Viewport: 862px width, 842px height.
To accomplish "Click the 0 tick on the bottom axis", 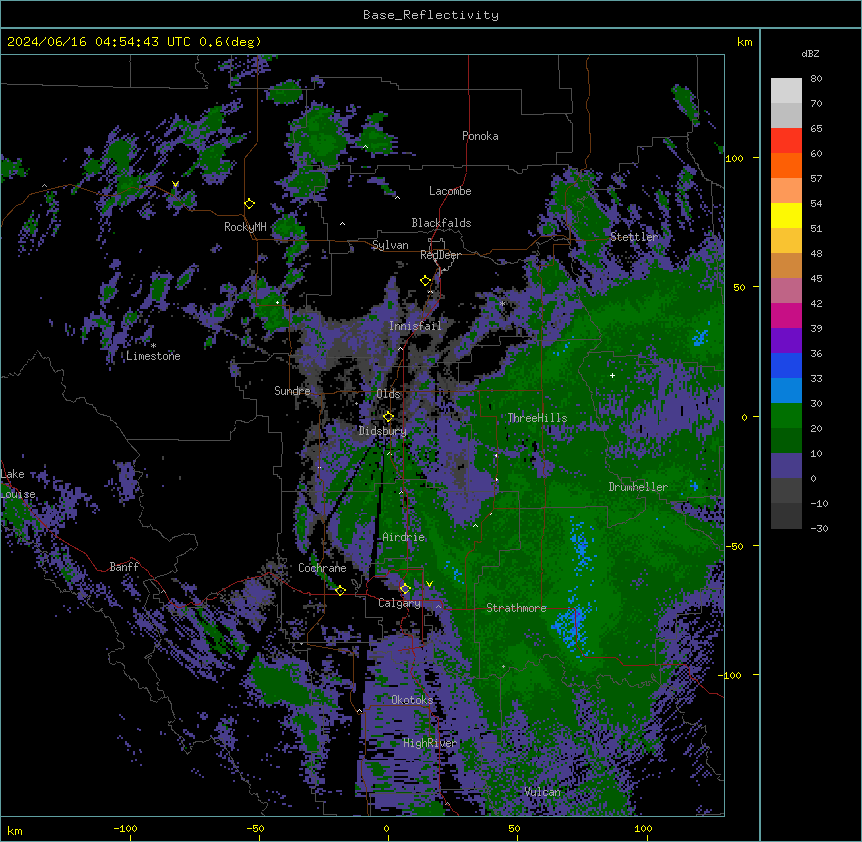I will 386,828.
